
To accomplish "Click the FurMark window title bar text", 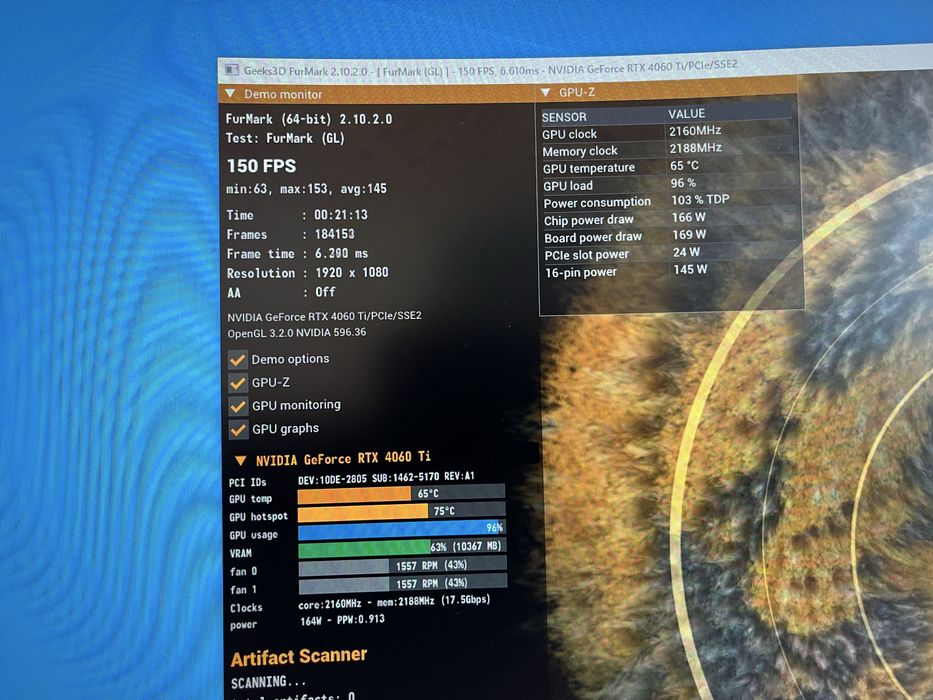I will [490, 68].
